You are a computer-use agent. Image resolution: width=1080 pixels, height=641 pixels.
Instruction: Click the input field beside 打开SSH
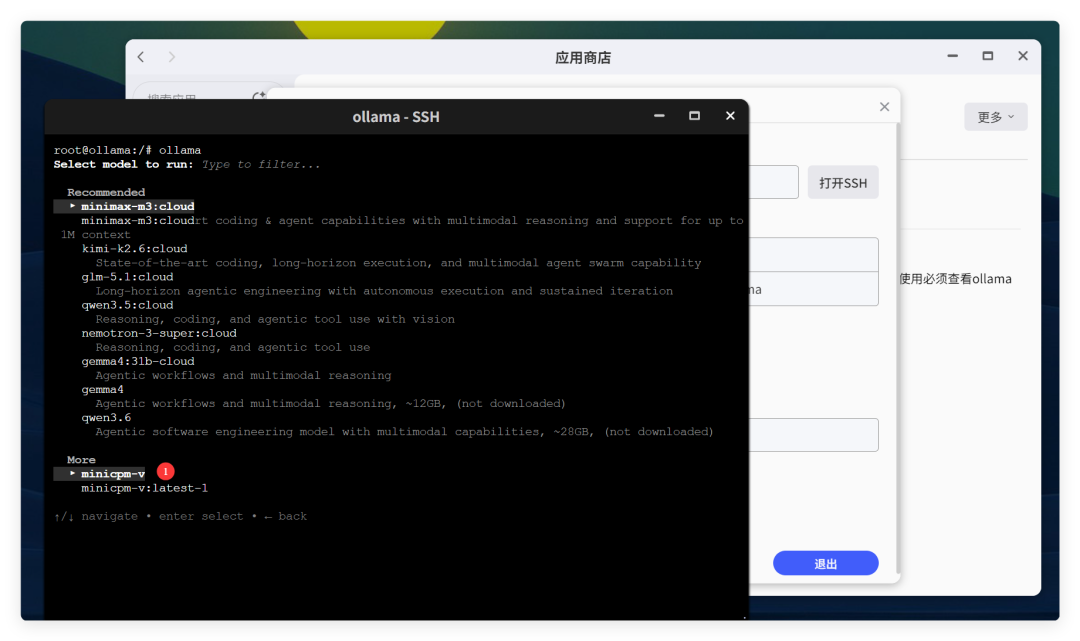pos(773,182)
